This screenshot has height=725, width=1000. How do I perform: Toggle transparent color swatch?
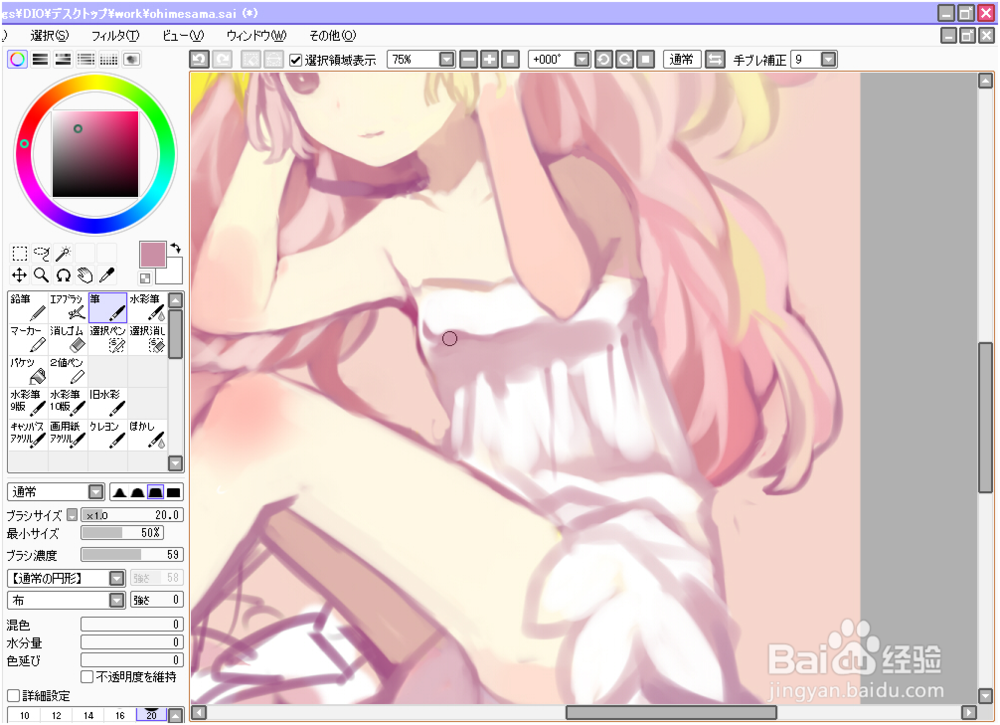(145, 278)
